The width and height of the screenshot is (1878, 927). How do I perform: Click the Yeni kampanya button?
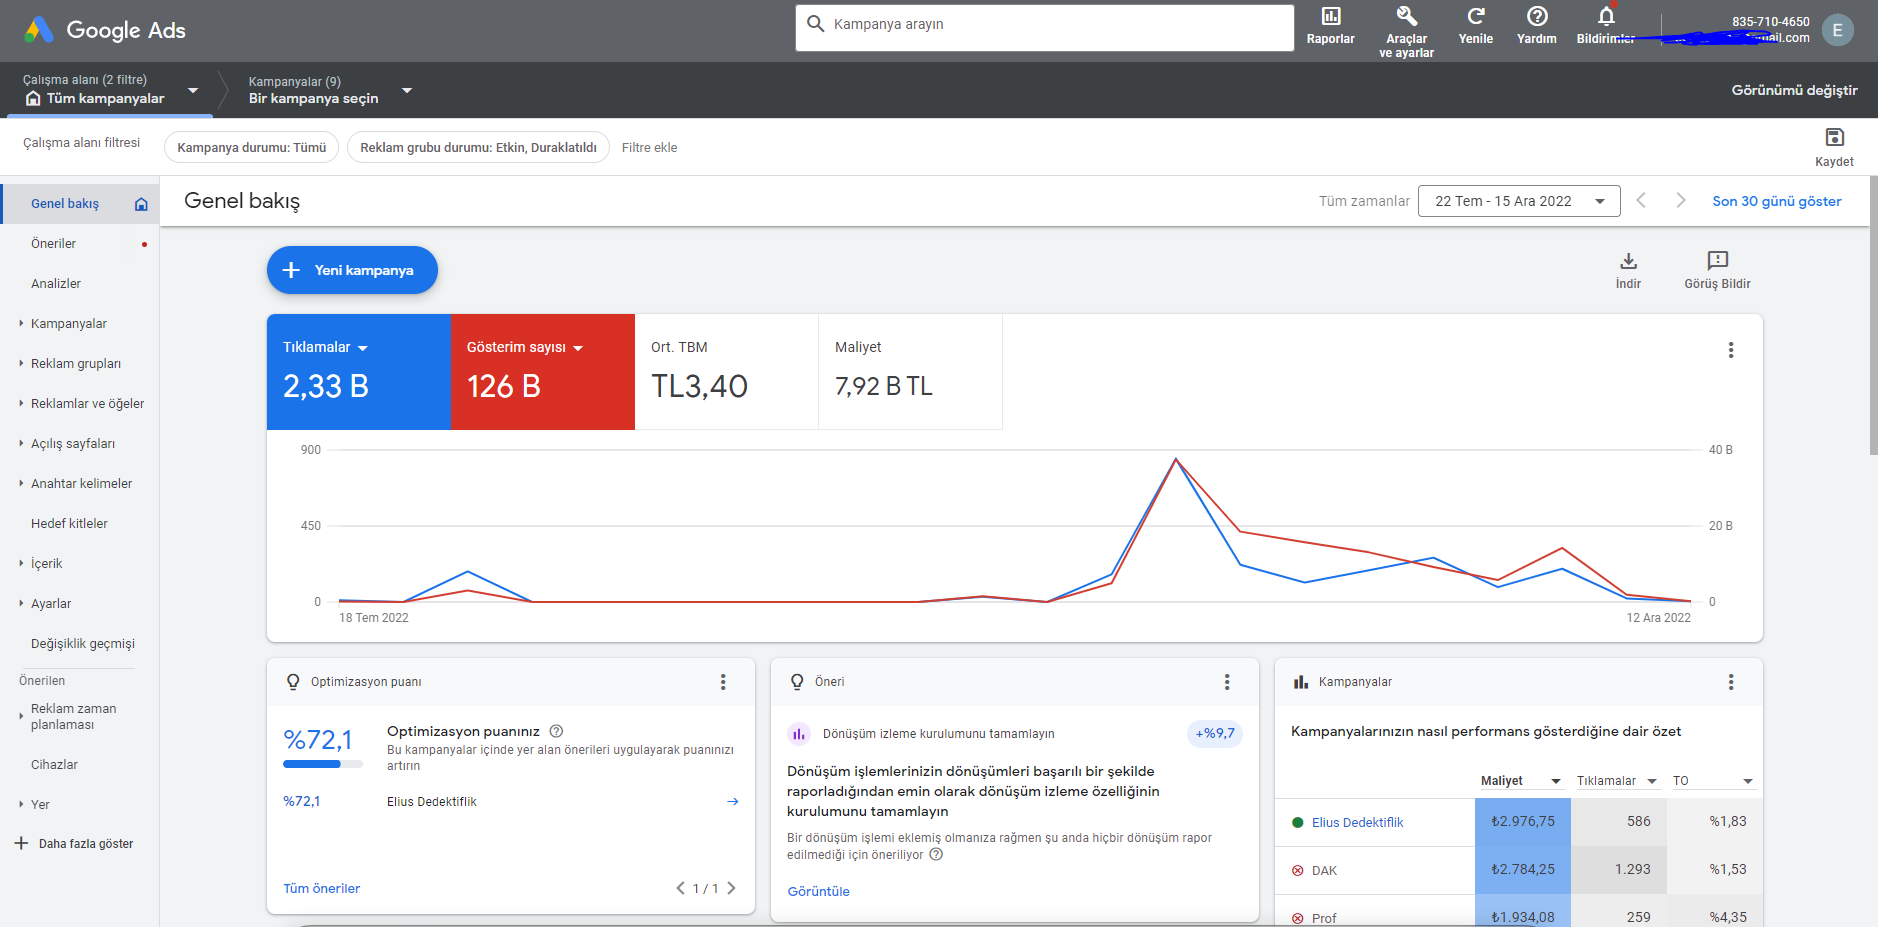coord(352,270)
